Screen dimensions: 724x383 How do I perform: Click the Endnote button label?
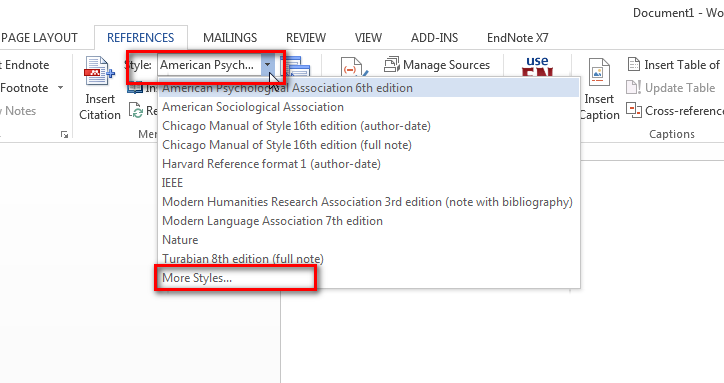pos(24,65)
